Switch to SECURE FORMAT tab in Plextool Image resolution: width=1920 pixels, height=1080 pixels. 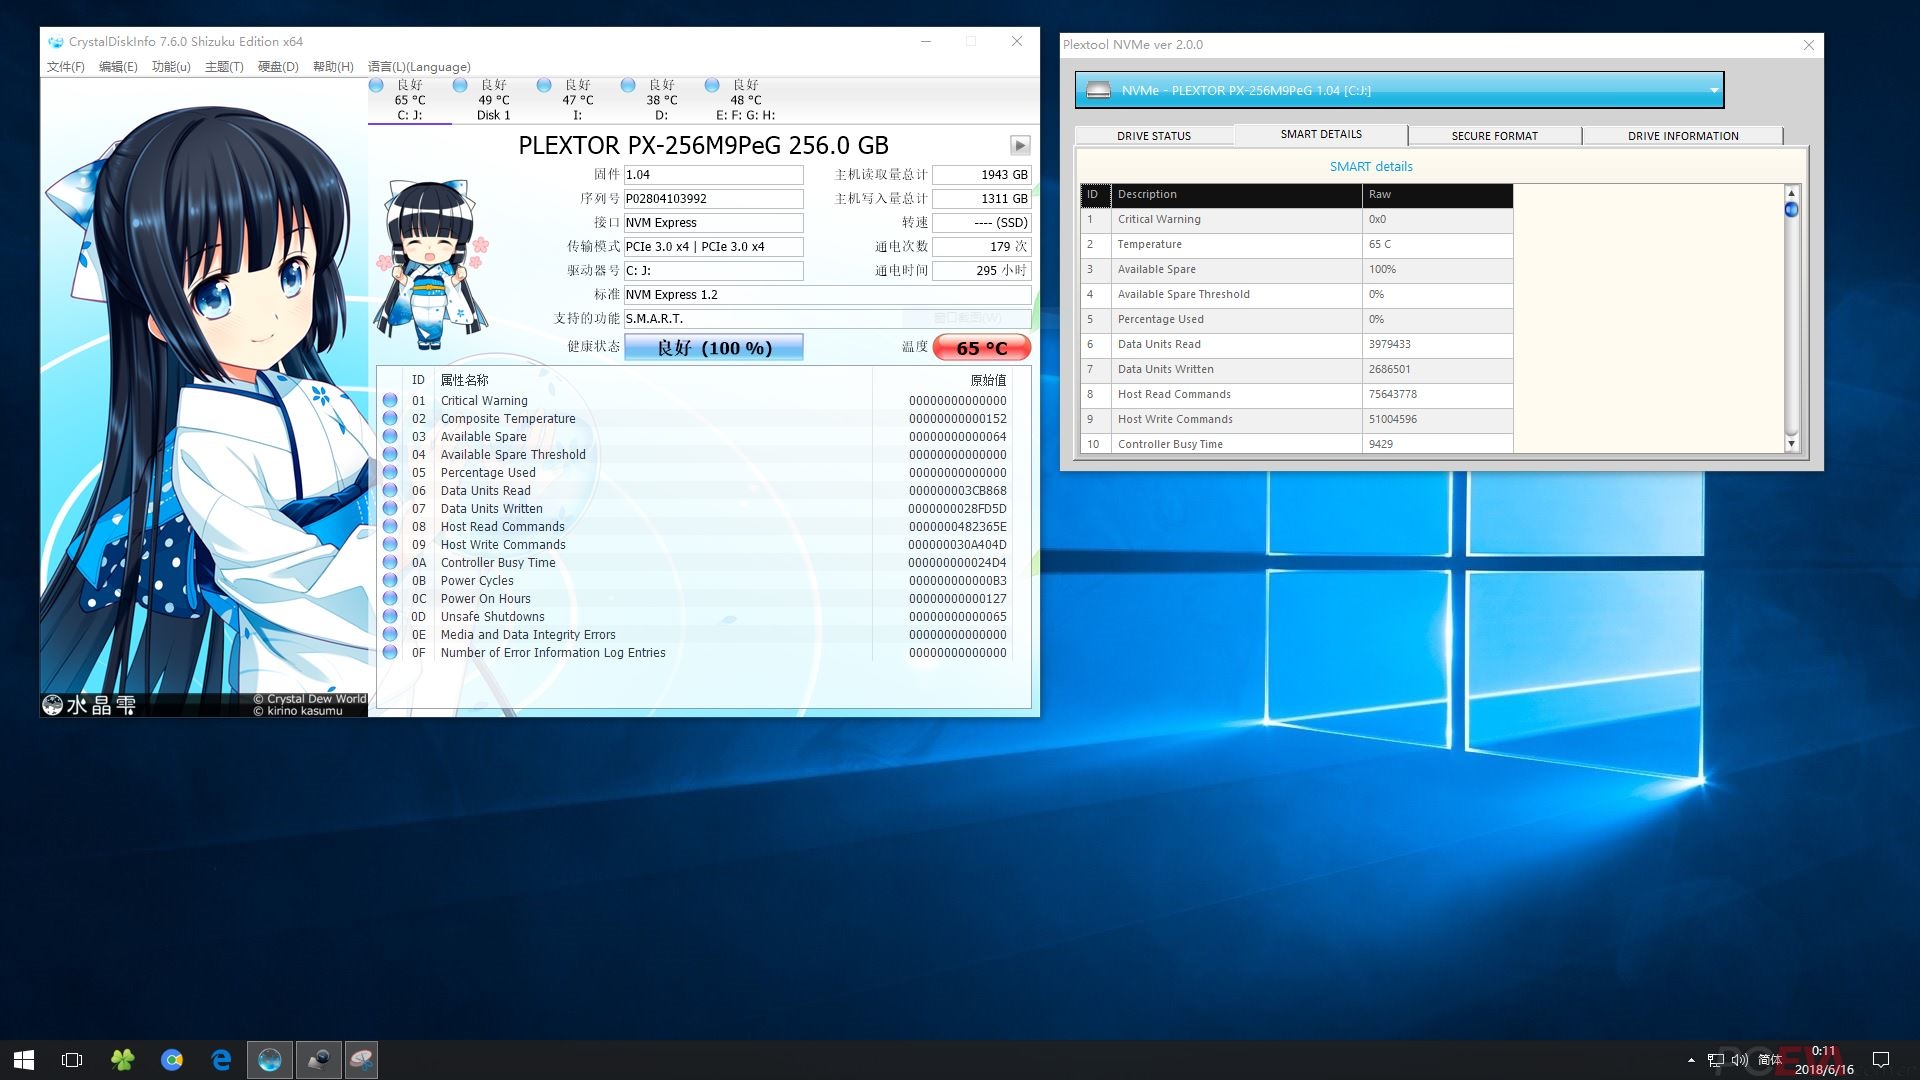tap(1495, 136)
